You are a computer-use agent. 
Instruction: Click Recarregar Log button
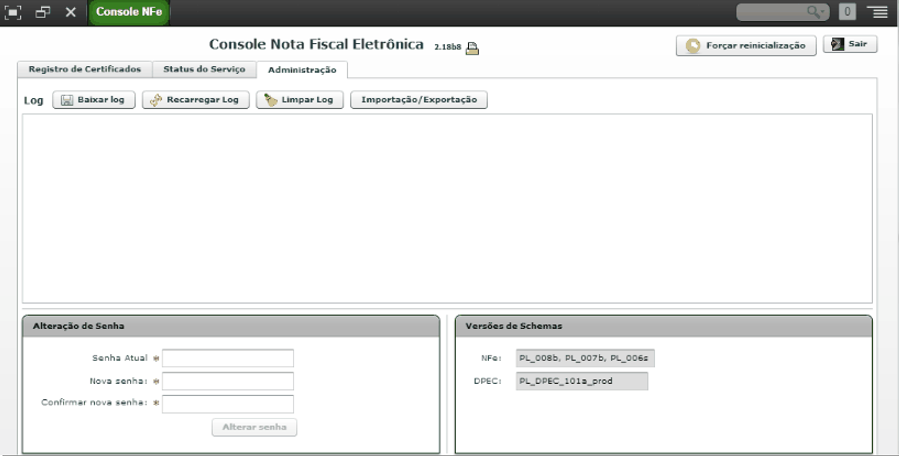point(196,100)
